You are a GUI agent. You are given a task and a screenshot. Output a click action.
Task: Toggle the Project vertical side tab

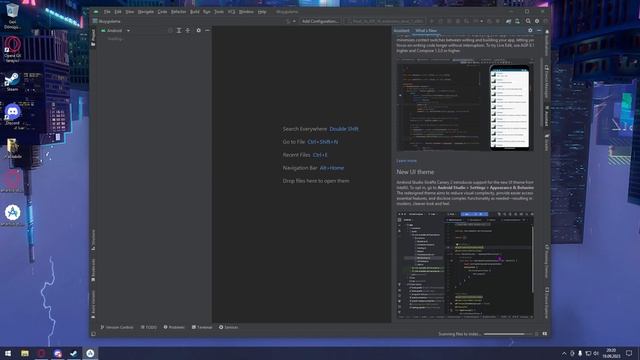93,37
